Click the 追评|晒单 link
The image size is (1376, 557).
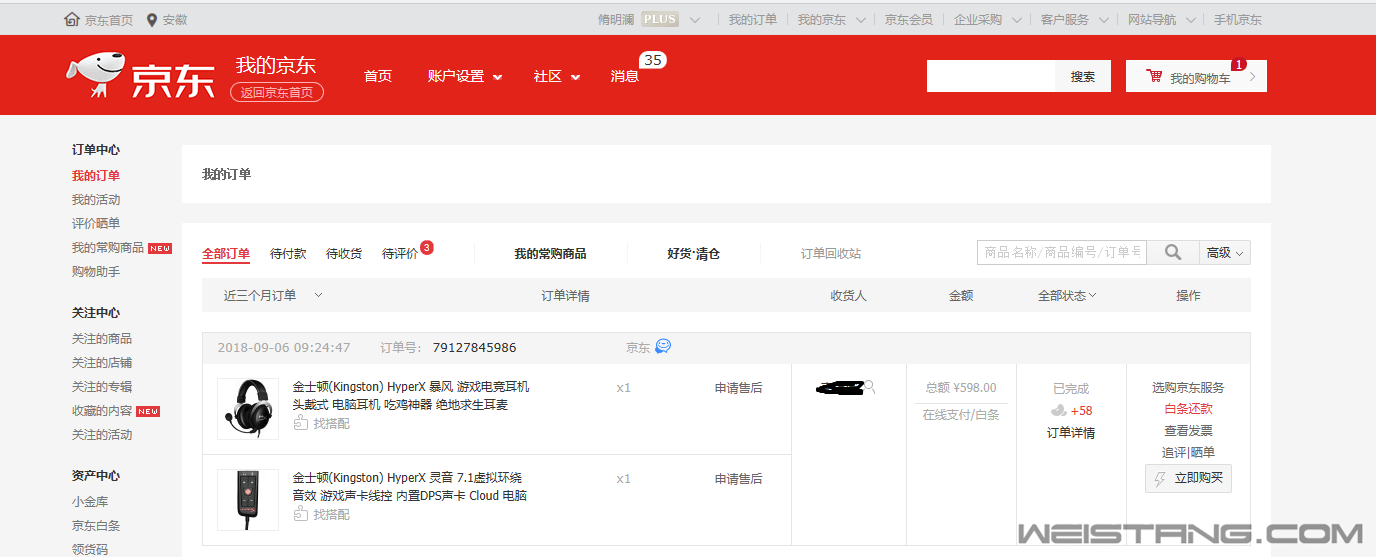tap(1188, 453)
